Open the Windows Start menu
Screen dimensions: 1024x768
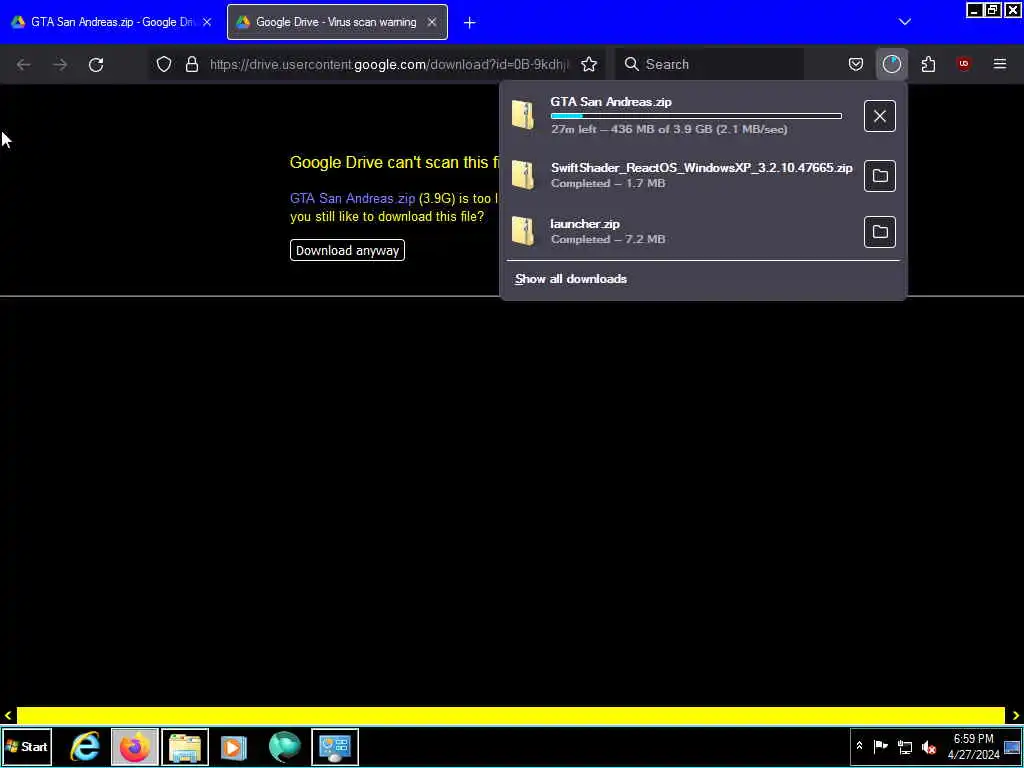click(x=27, y=747)
